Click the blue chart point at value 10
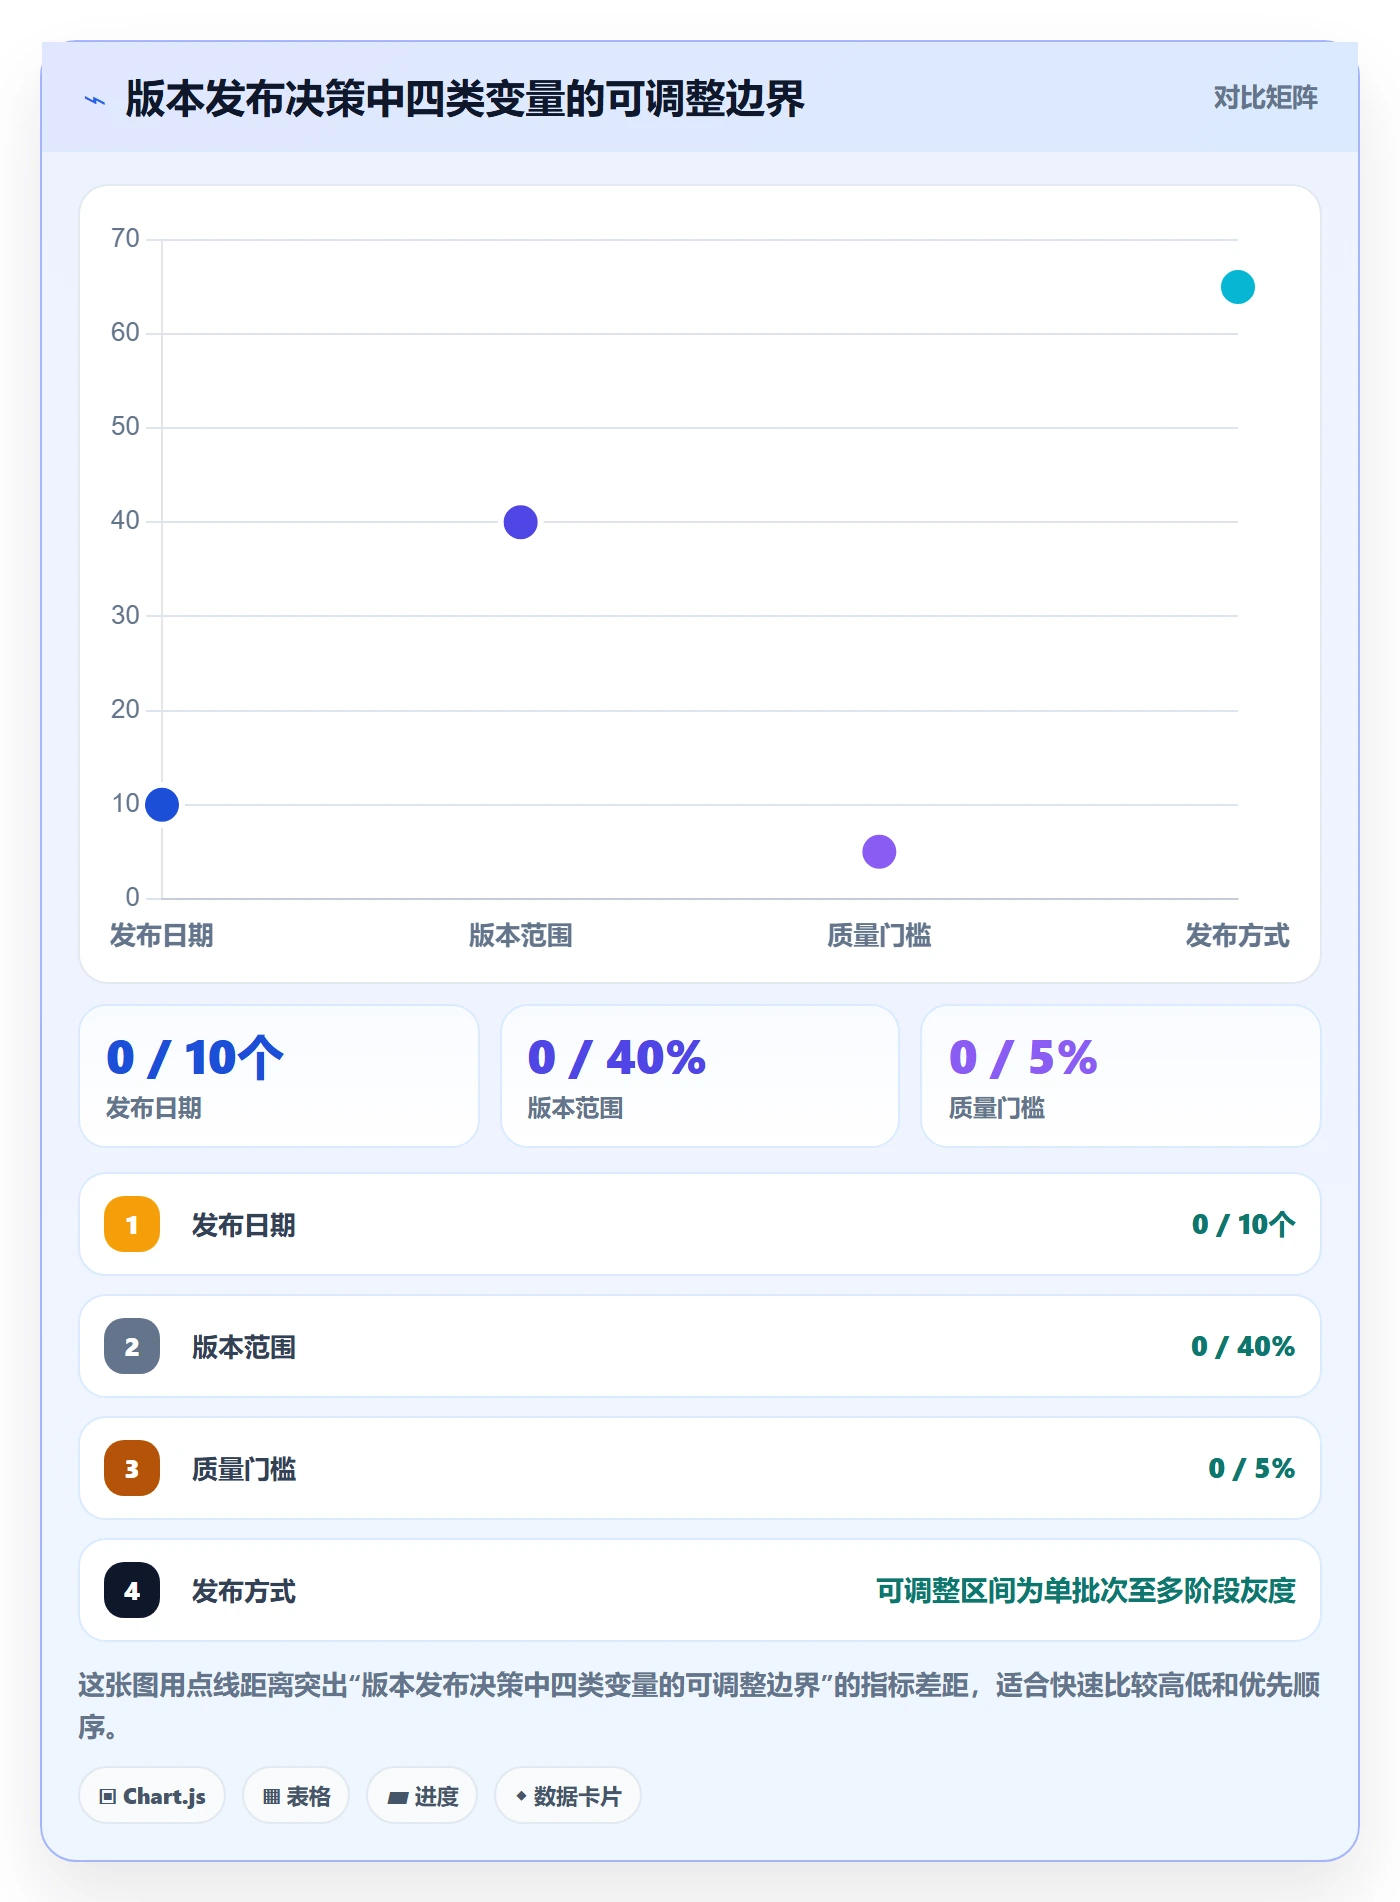 (x=162, y=804)
